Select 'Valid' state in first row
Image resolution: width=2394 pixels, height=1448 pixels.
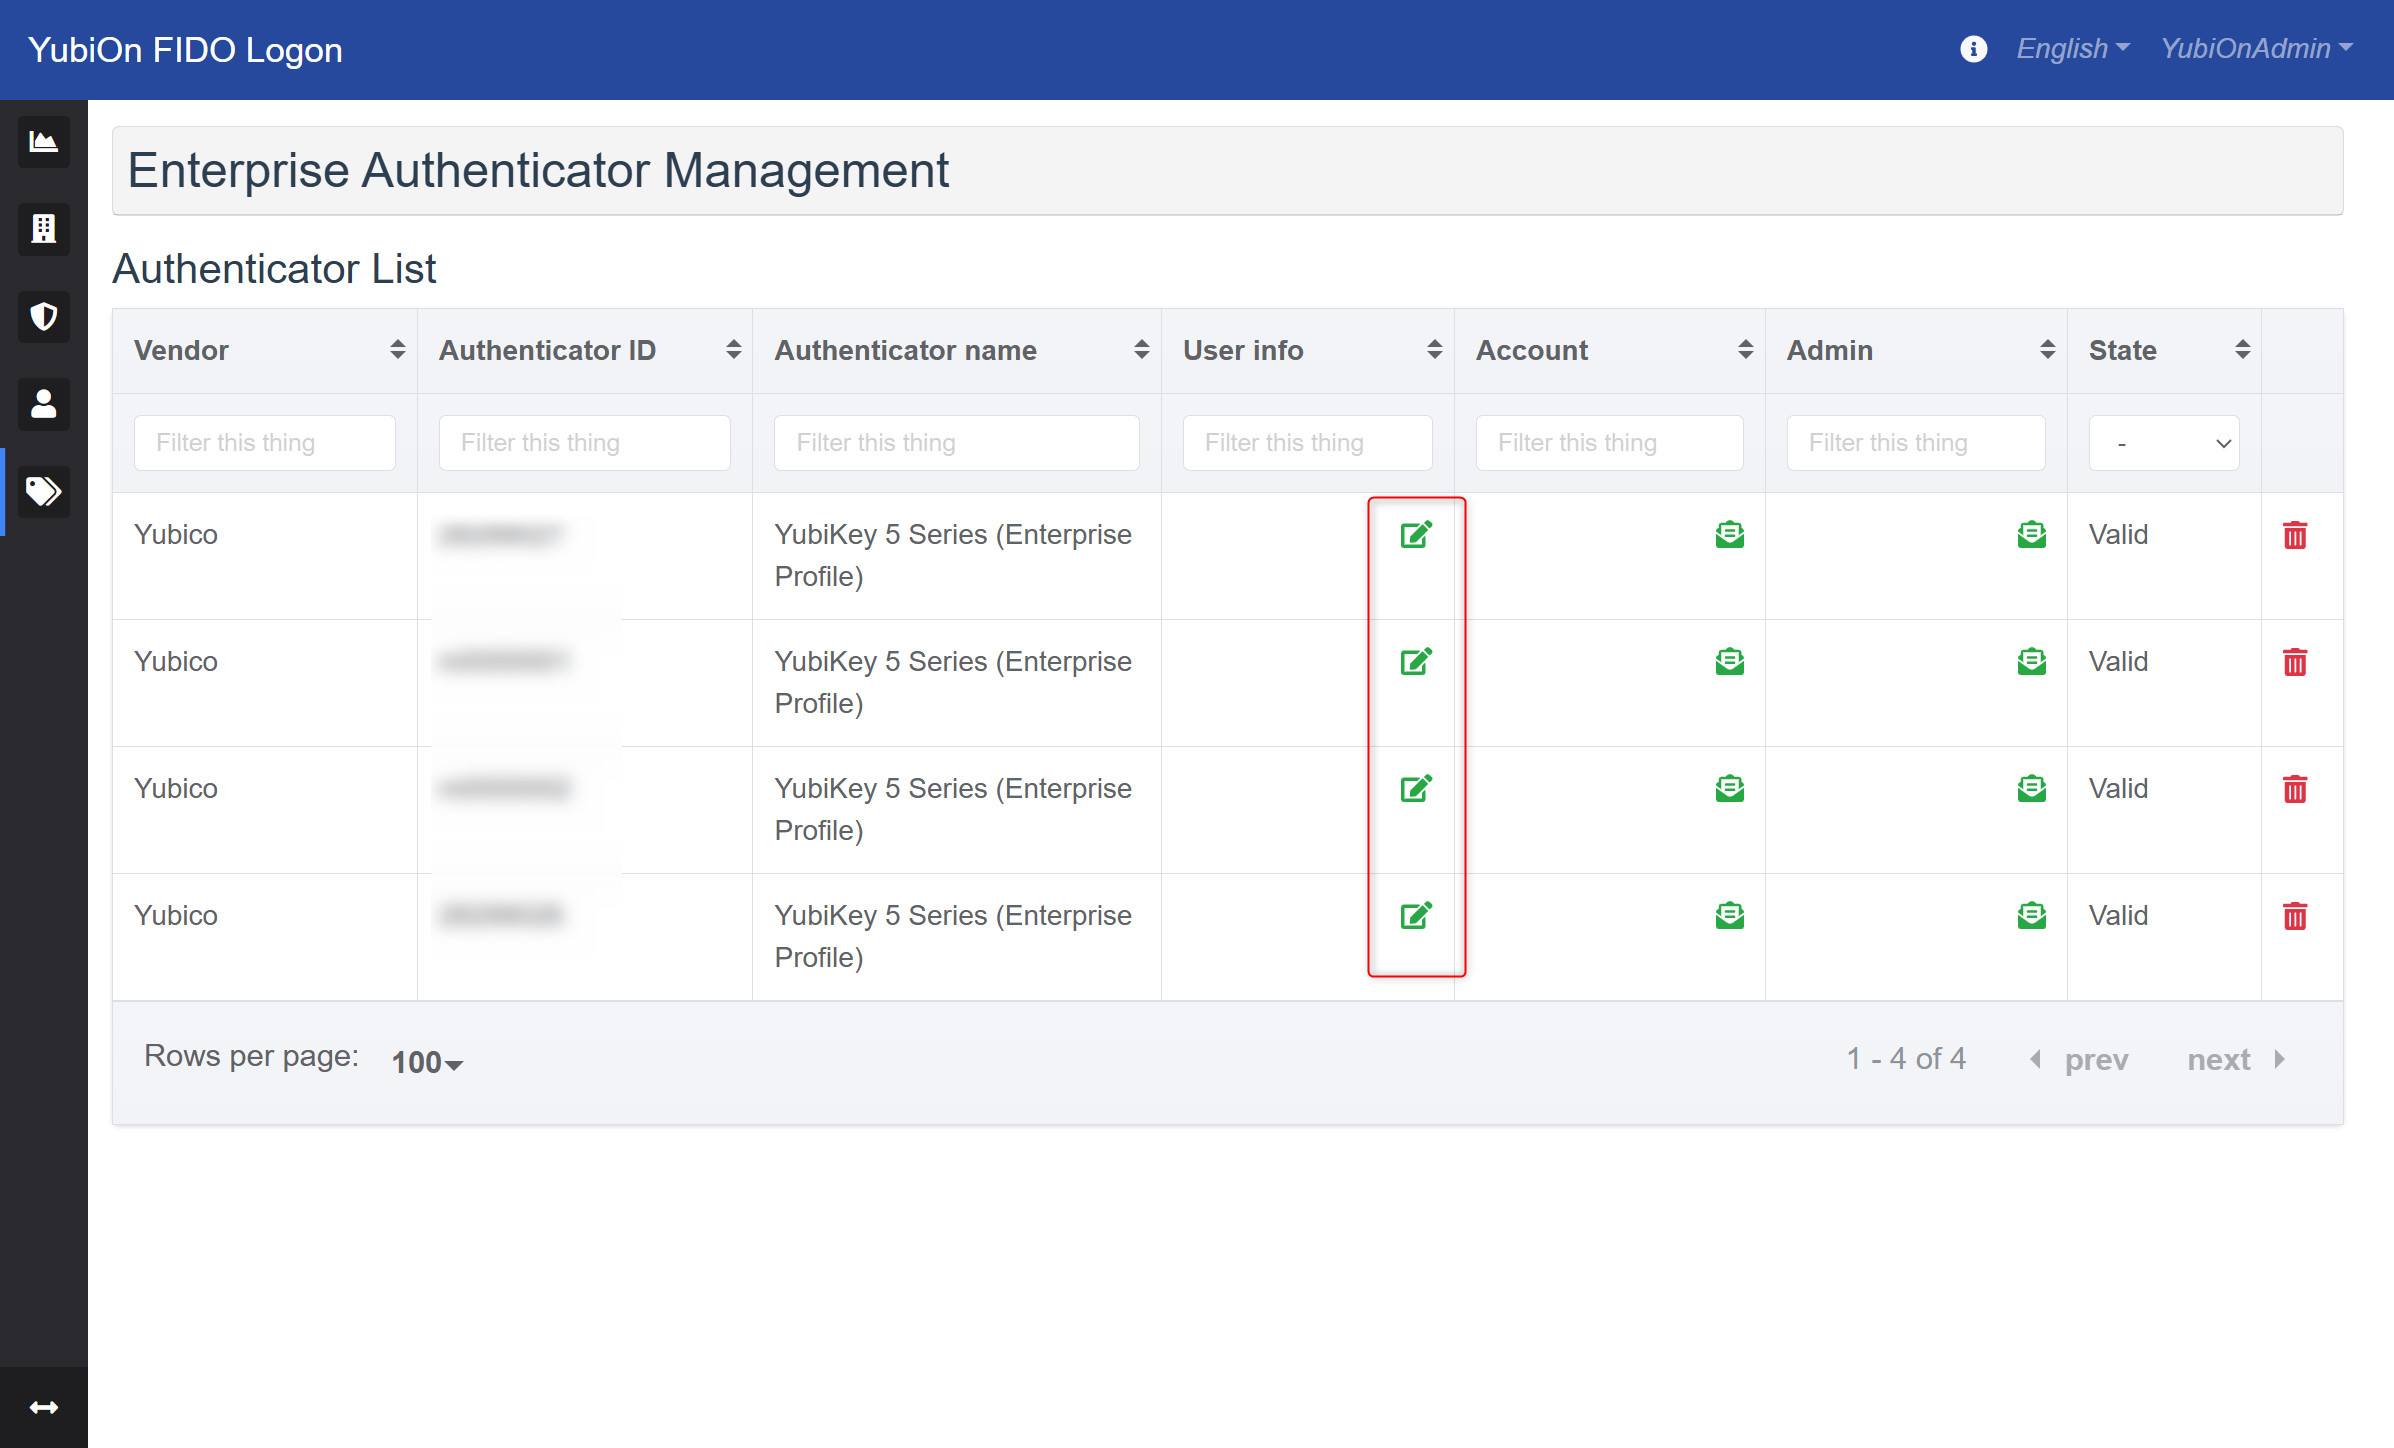tap(2118, 535)
